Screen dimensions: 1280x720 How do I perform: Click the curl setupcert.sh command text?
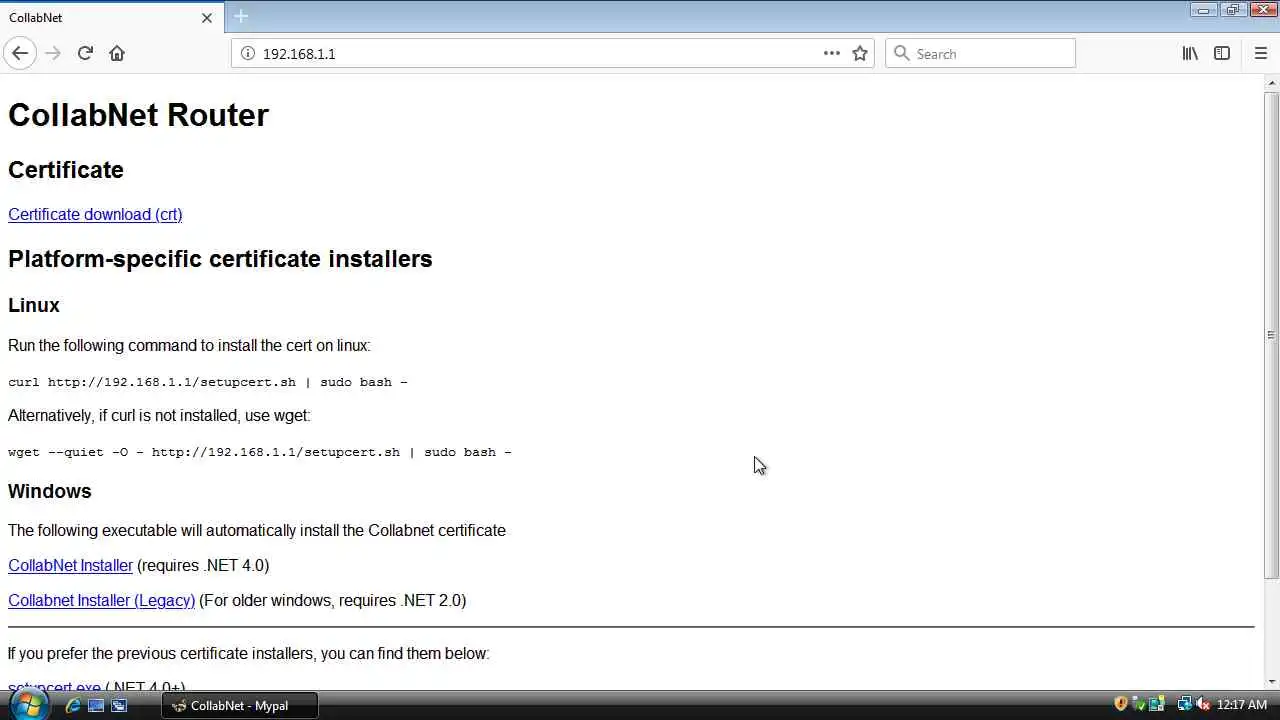pos(208,382)
